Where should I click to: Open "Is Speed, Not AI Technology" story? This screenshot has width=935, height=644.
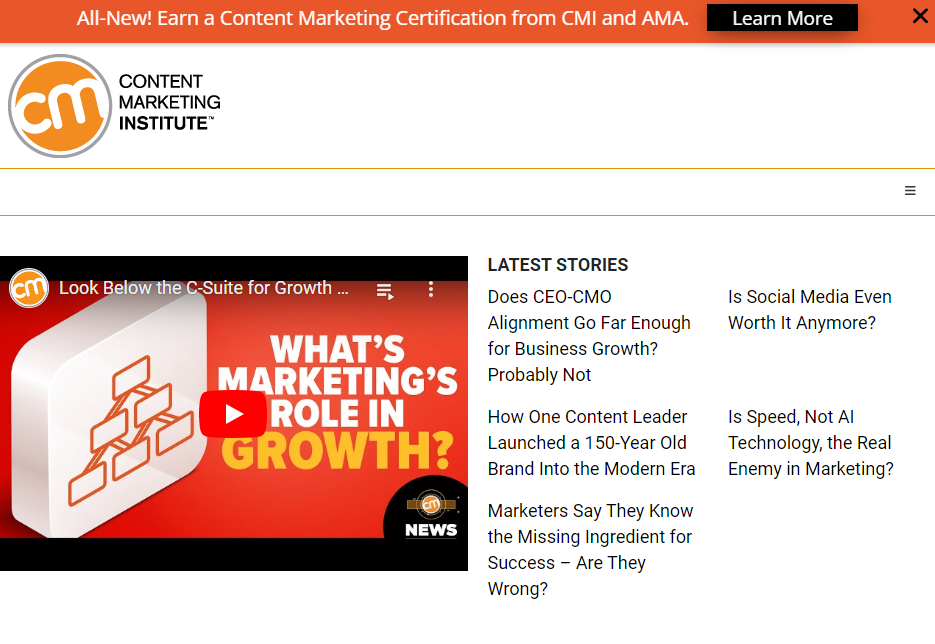click(x=811, y=442)
